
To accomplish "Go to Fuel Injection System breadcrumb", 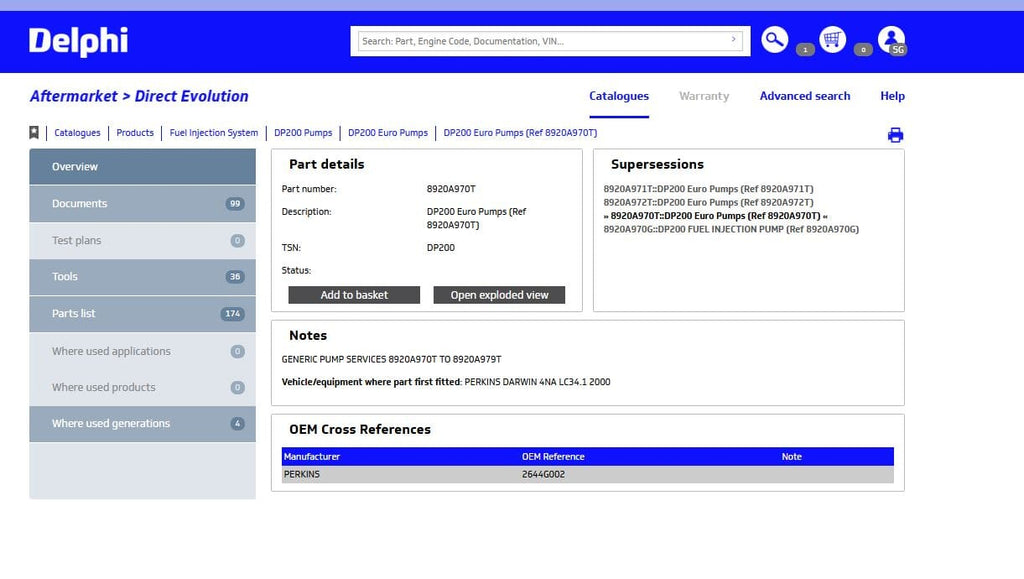I will [x=213, y=133].
